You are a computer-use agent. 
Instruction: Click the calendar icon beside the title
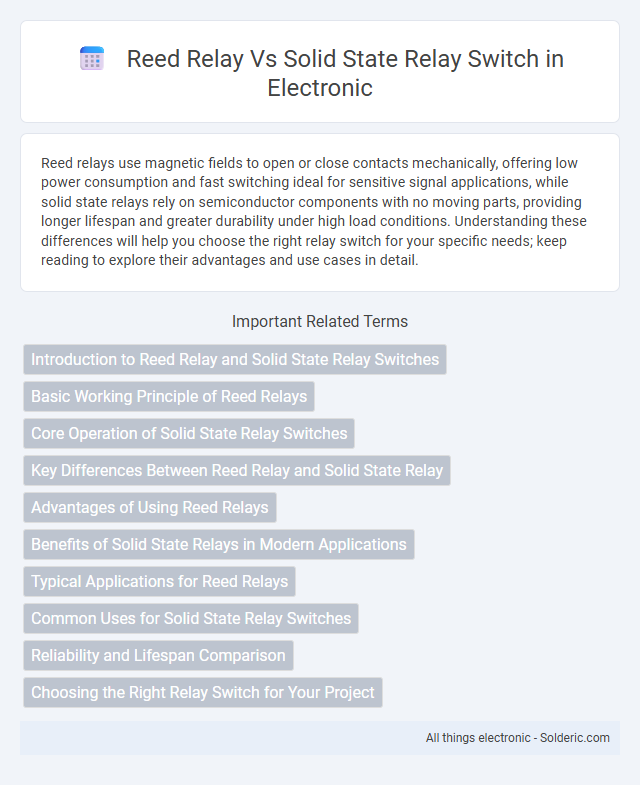pos(92,59)
